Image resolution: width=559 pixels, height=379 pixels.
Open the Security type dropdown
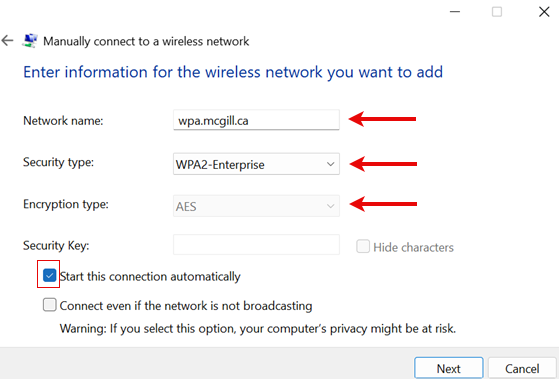(x=256, y=164)
